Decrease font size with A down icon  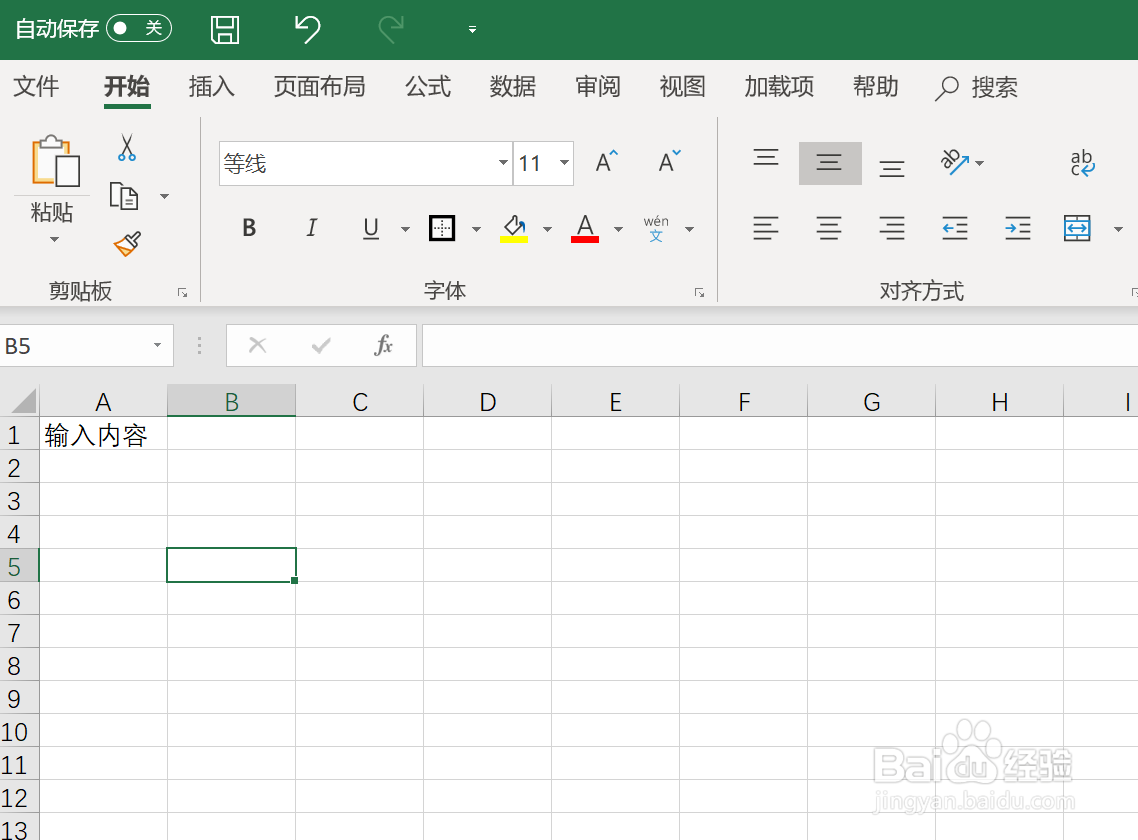coord(669,162)
